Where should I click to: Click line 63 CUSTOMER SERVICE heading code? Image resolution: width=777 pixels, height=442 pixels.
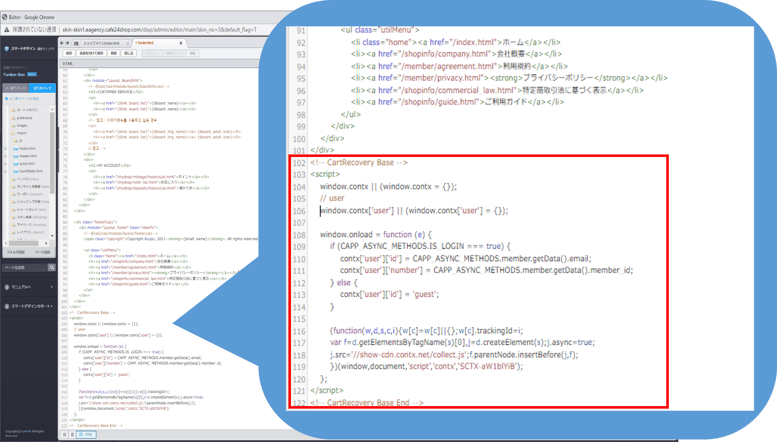[x=116, y=92]
